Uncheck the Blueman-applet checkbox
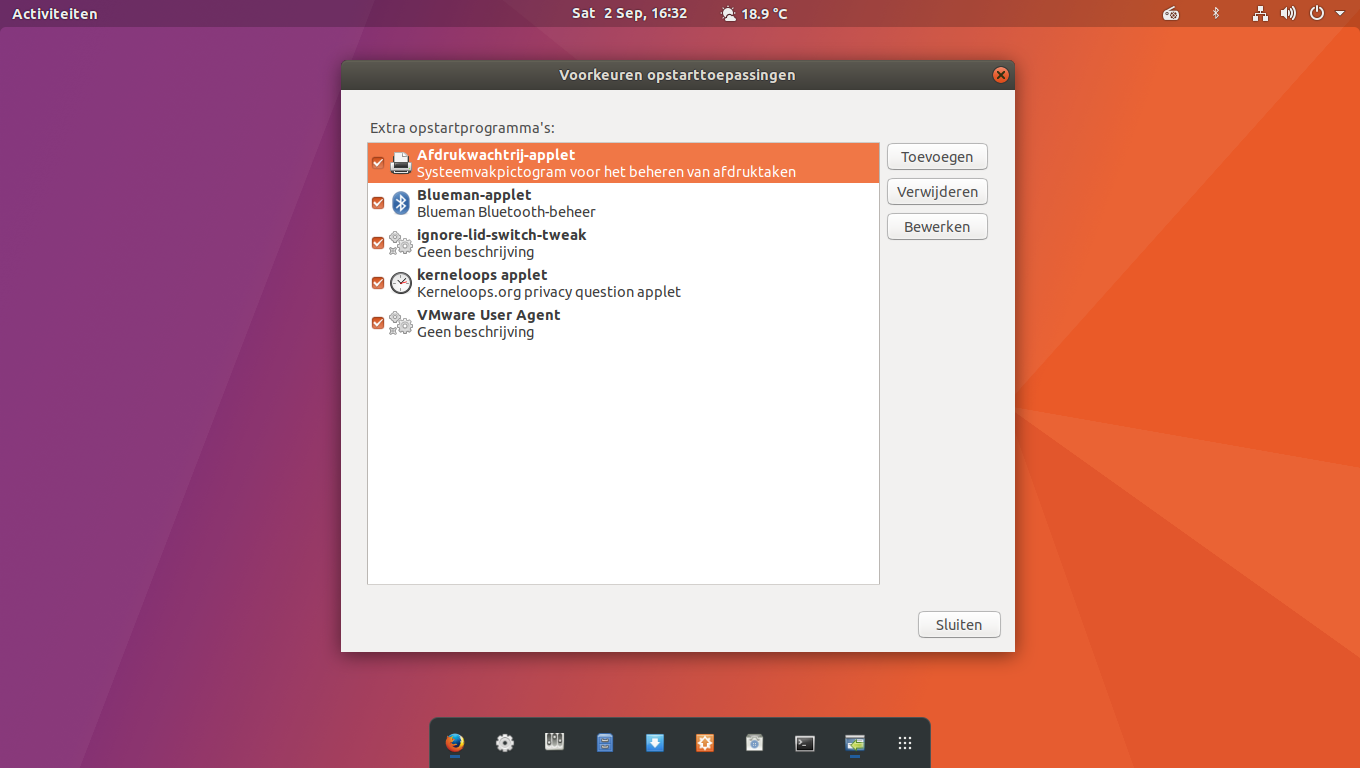 pos(378,203)
